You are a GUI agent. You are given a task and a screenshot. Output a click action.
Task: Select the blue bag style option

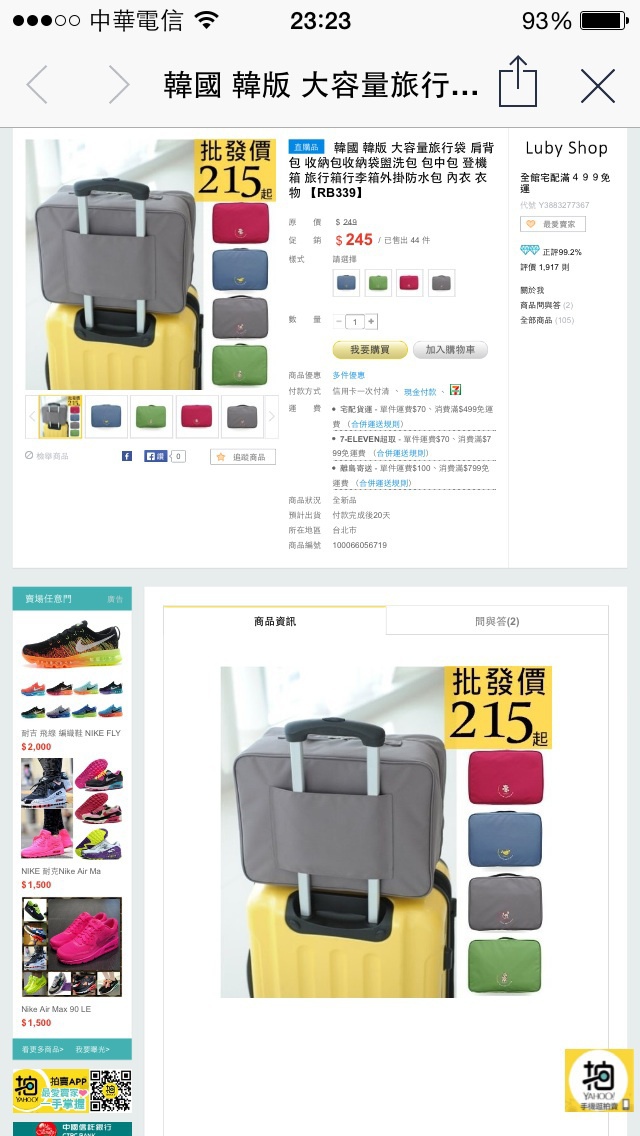[x=346, y=283]
